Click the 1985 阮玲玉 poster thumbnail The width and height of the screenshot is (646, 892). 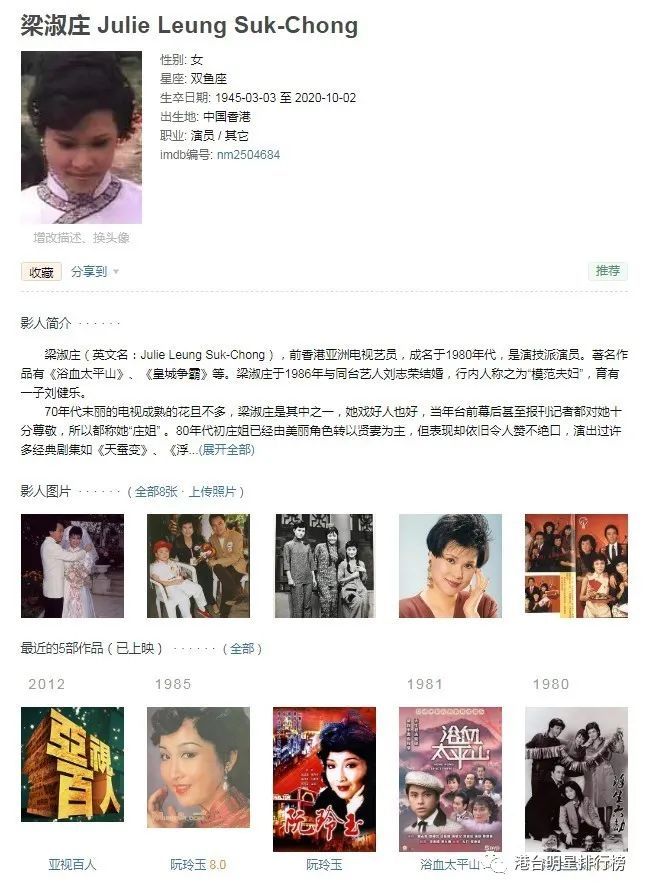pos(198,767)
